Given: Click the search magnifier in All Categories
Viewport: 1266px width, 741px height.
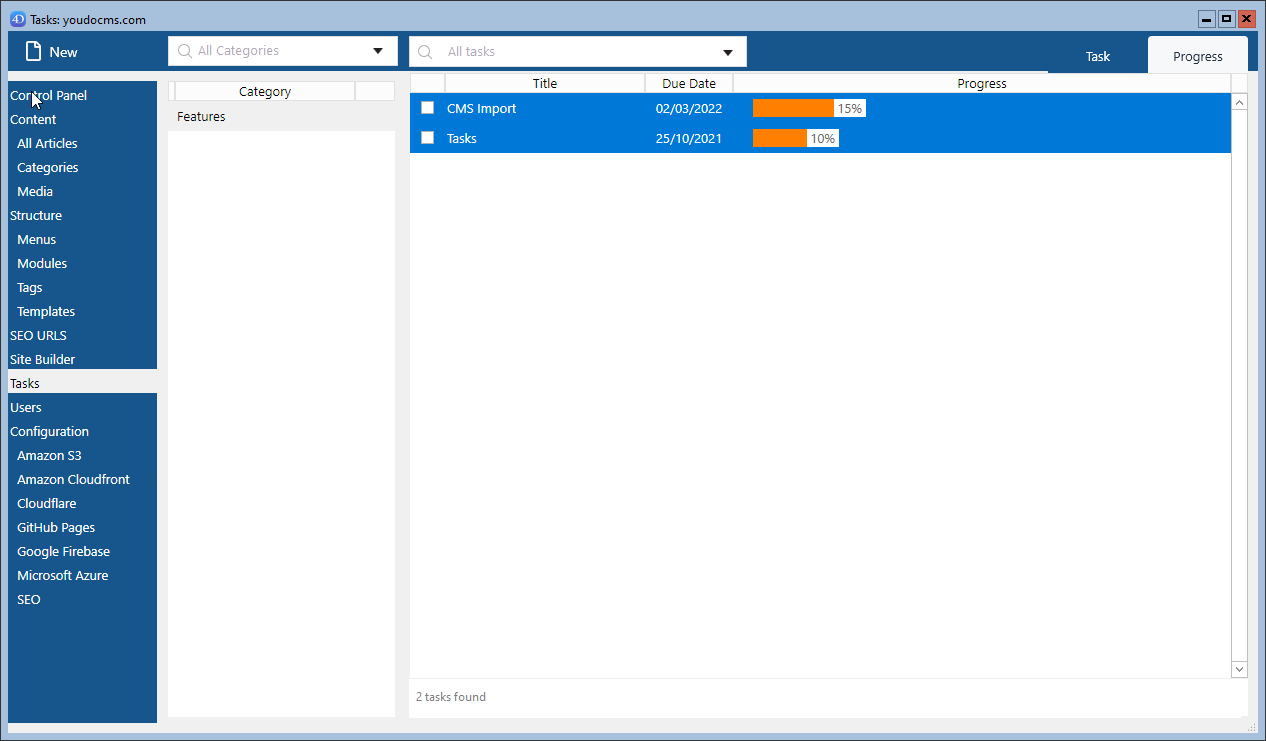Looking at the screenshot, I should click(184, 51).
